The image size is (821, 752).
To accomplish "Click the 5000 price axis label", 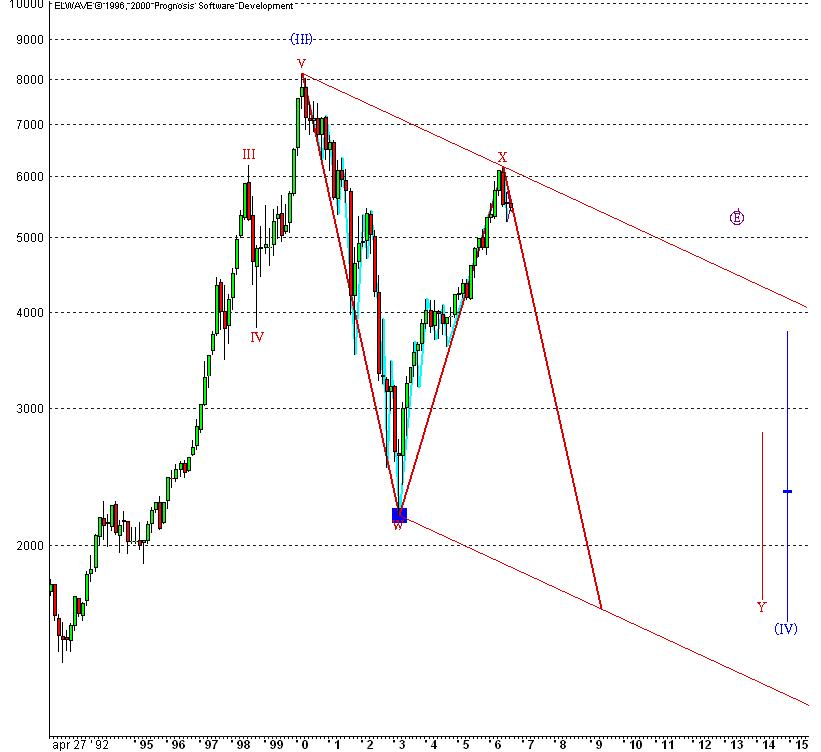I will point(29,238).
